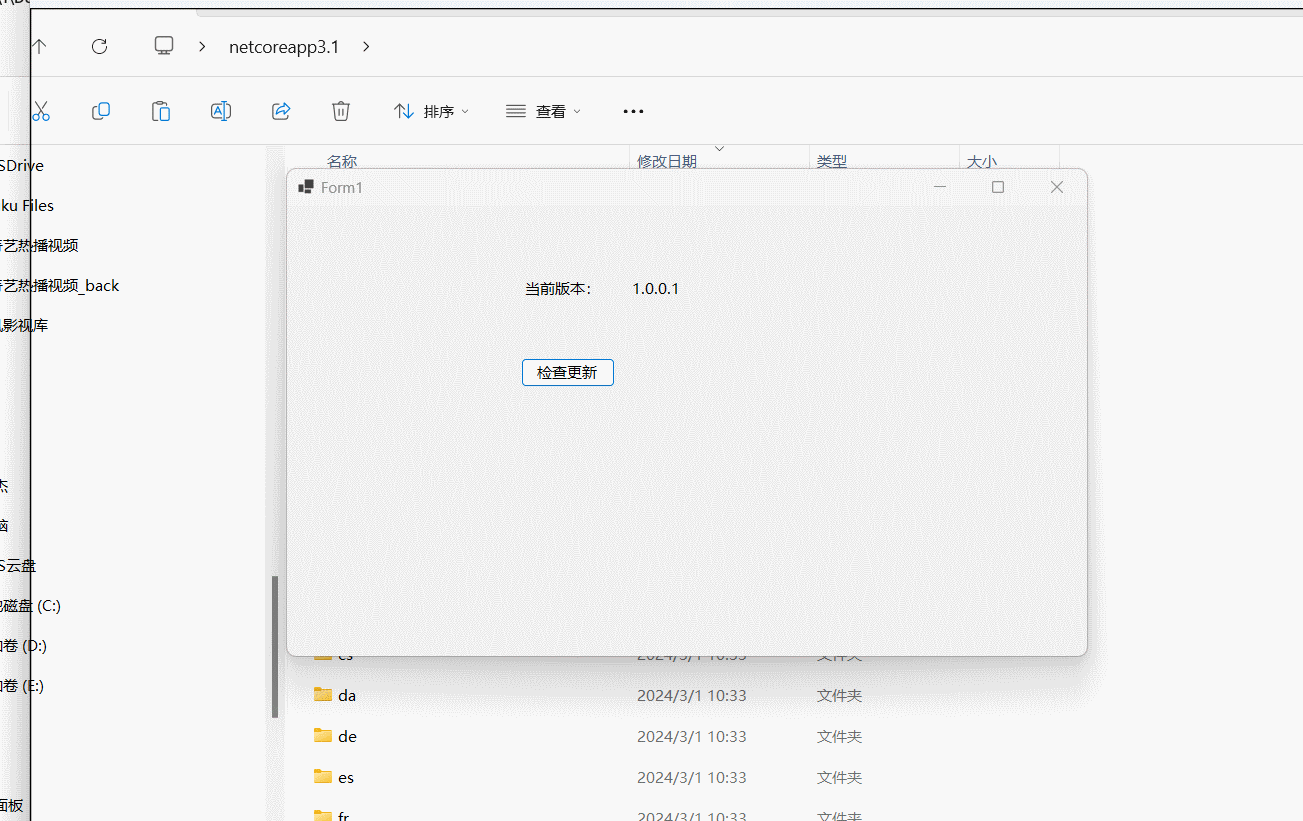This screenshot has height=821, width=1303.
Task: Open the 查看 view dropdown
Action: [x=543, y=111]
